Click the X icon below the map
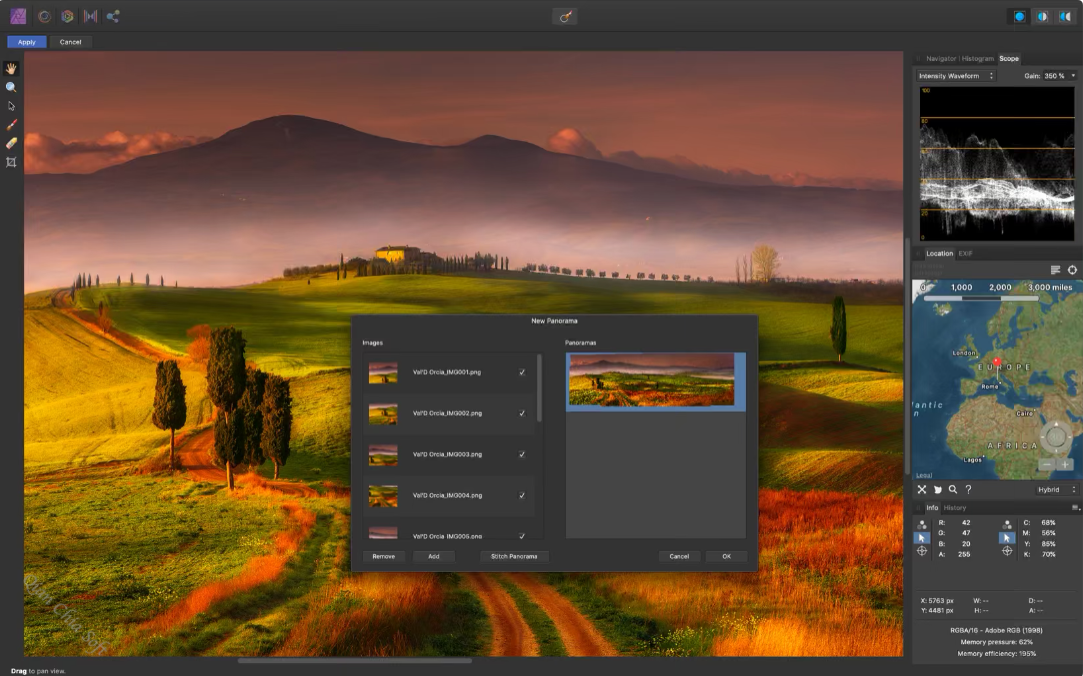 click(921, 489)
